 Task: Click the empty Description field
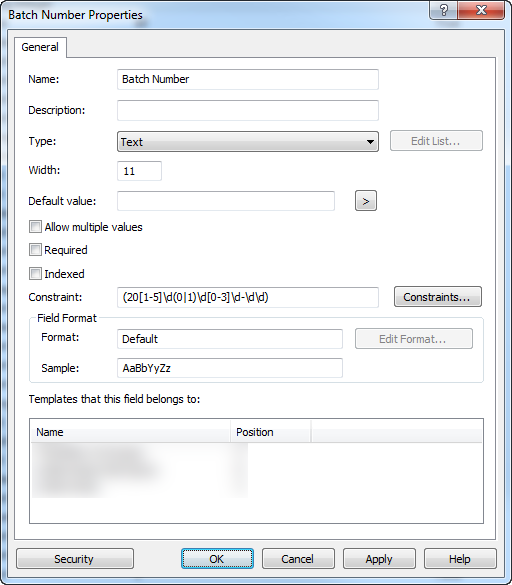point(248,110)
